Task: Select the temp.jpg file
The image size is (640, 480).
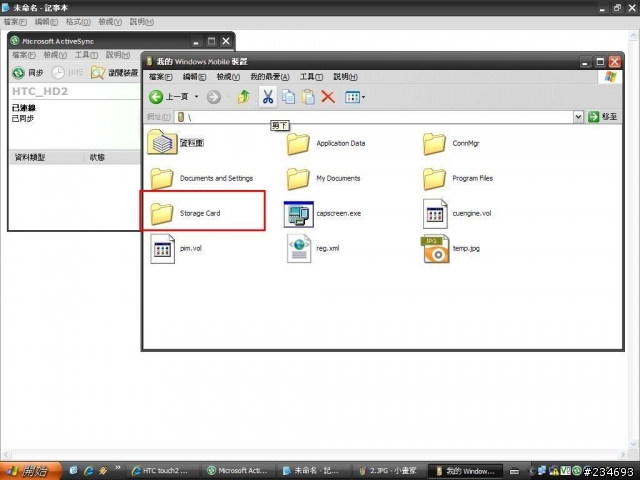Action: pyautogui.click(x=450, y=249)
